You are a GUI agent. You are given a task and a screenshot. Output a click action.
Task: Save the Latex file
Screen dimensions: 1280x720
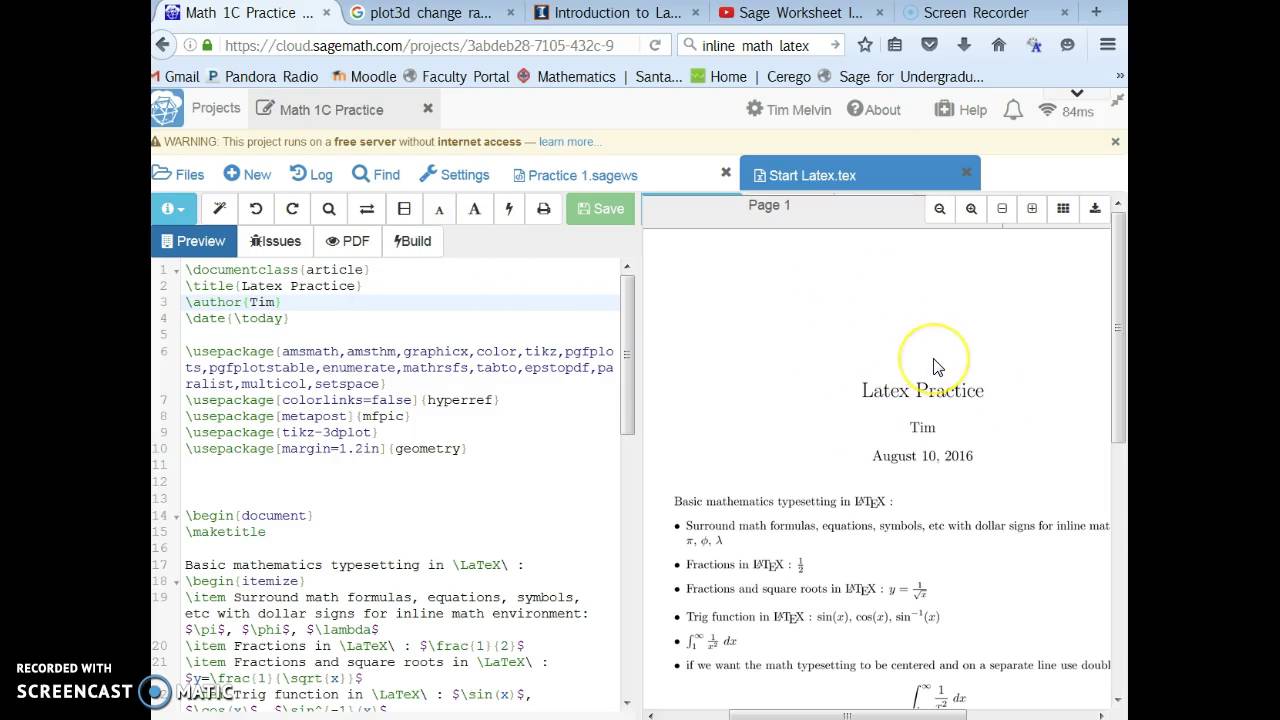[x=601, y=208]
